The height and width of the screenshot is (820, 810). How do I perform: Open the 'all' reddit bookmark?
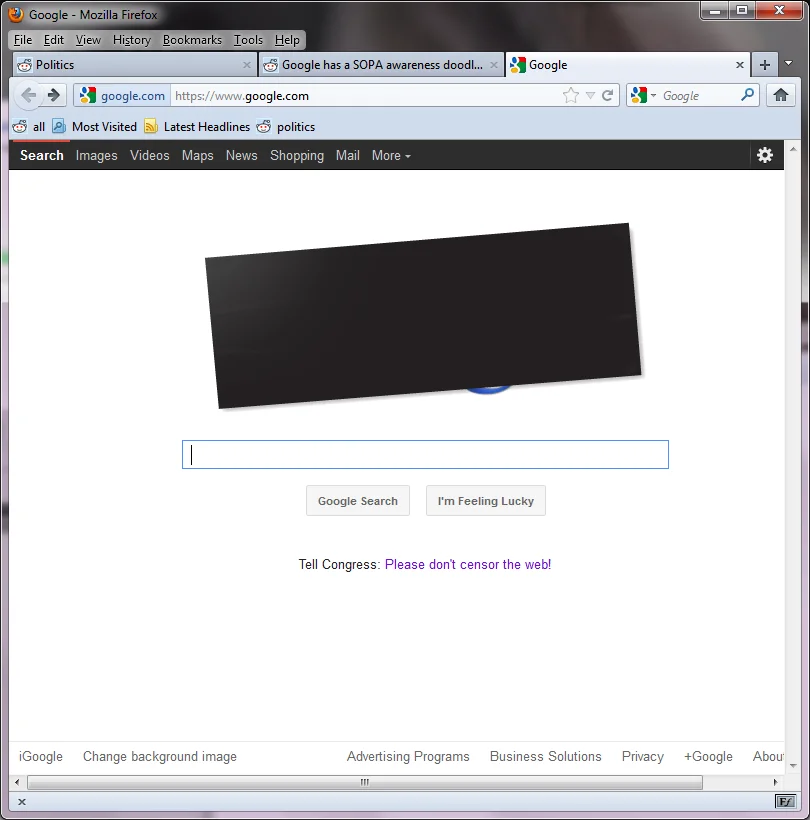coord(29,127)
